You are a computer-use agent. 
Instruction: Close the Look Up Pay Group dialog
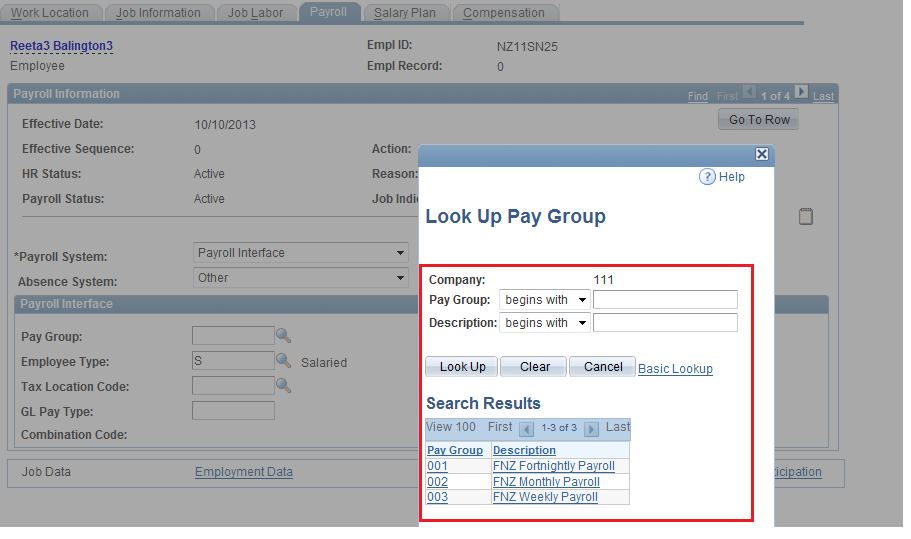point(762,154)
